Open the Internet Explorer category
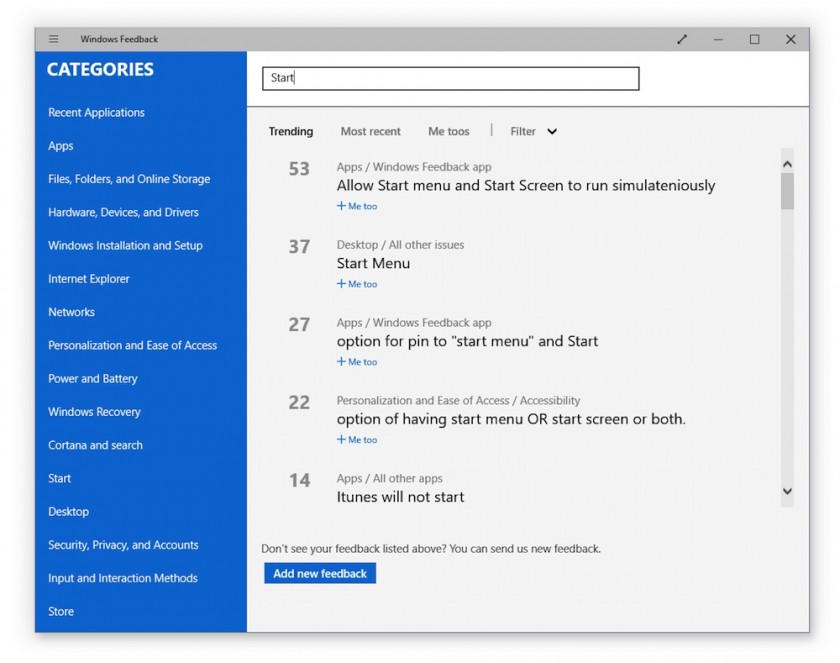Screen dimensions: 840x663 [89, 279]
